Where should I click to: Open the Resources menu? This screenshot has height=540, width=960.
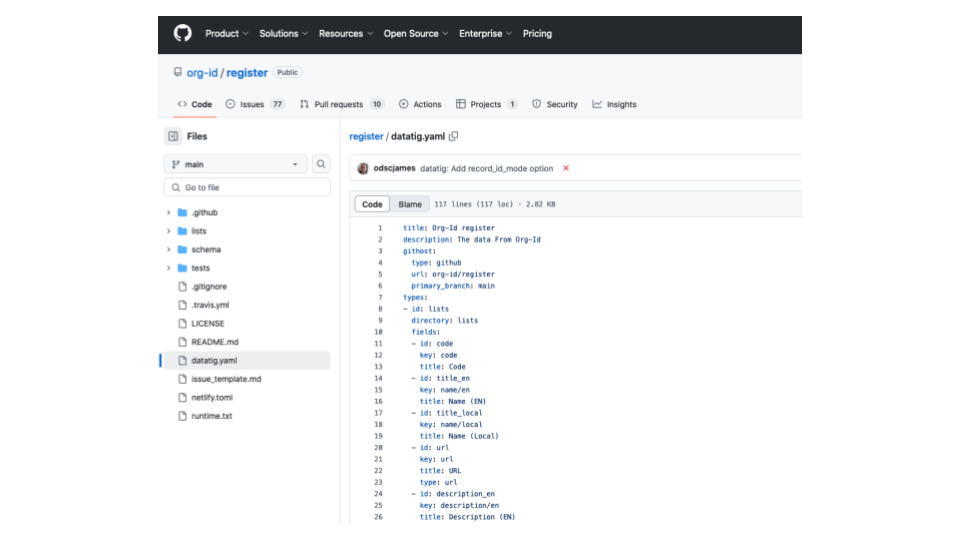point(346,34)
